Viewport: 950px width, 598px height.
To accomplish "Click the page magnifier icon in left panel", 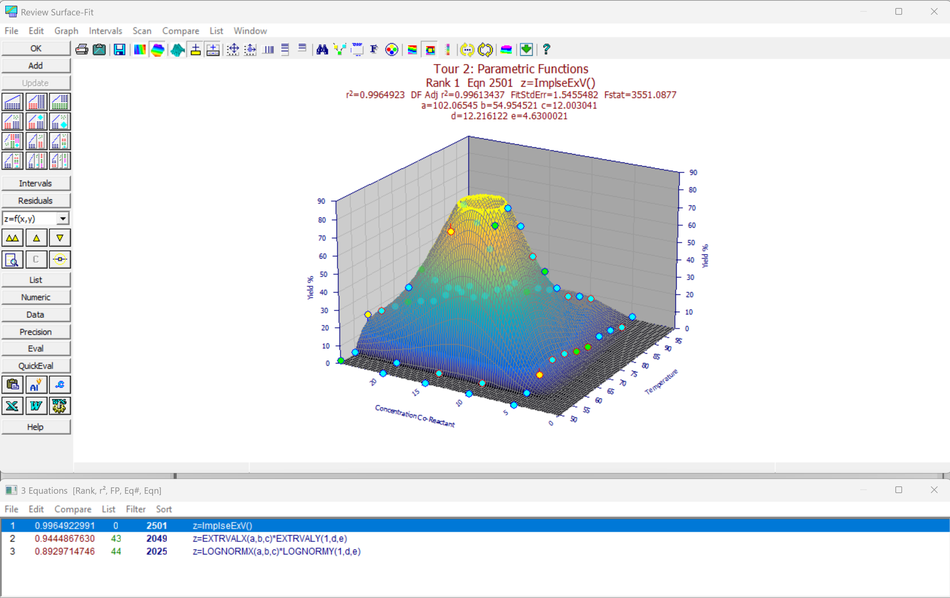I will 12,259.
